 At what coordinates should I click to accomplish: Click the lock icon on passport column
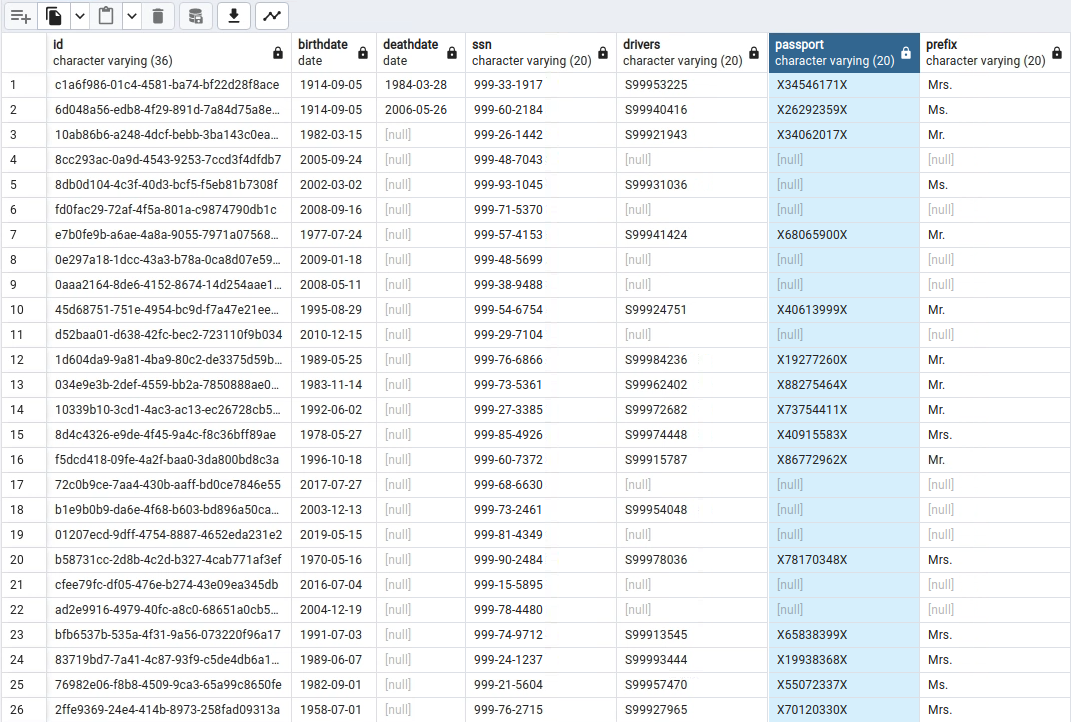click(906, 53)
